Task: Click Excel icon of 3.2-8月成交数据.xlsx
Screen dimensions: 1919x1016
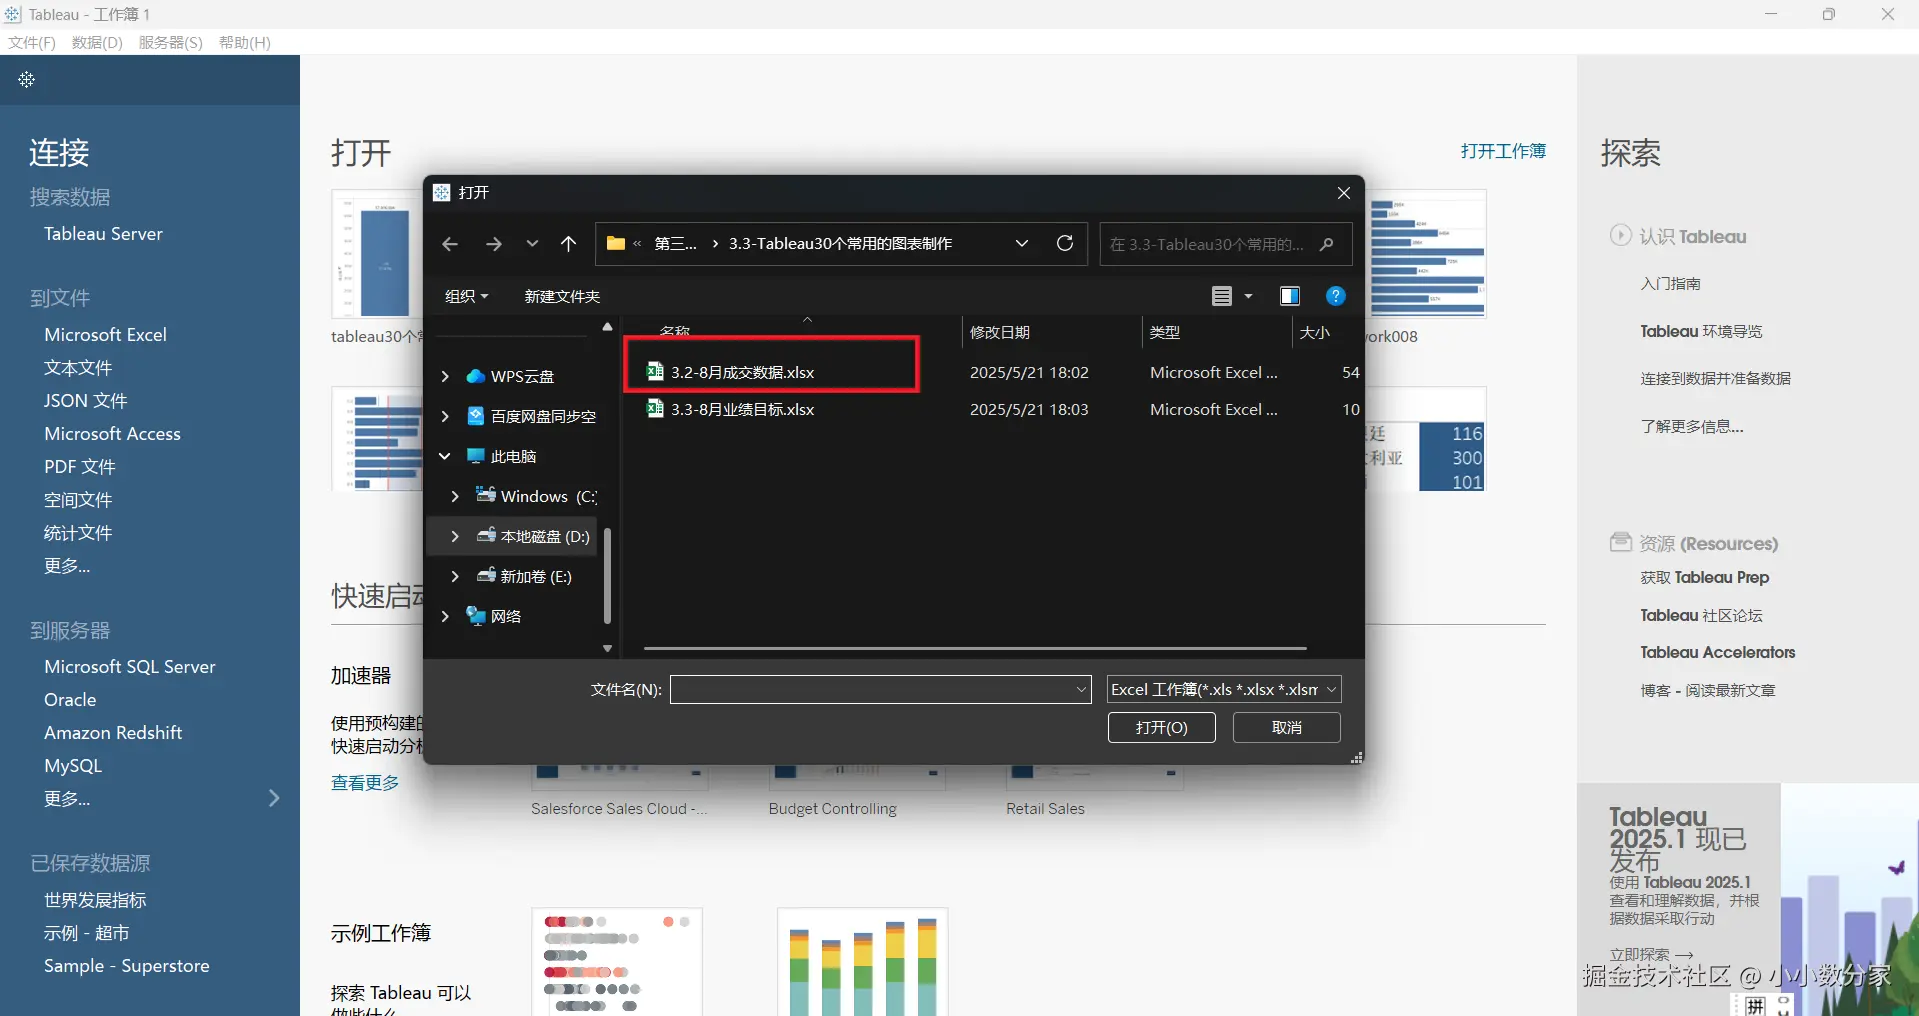Action: tap(655, 371)
